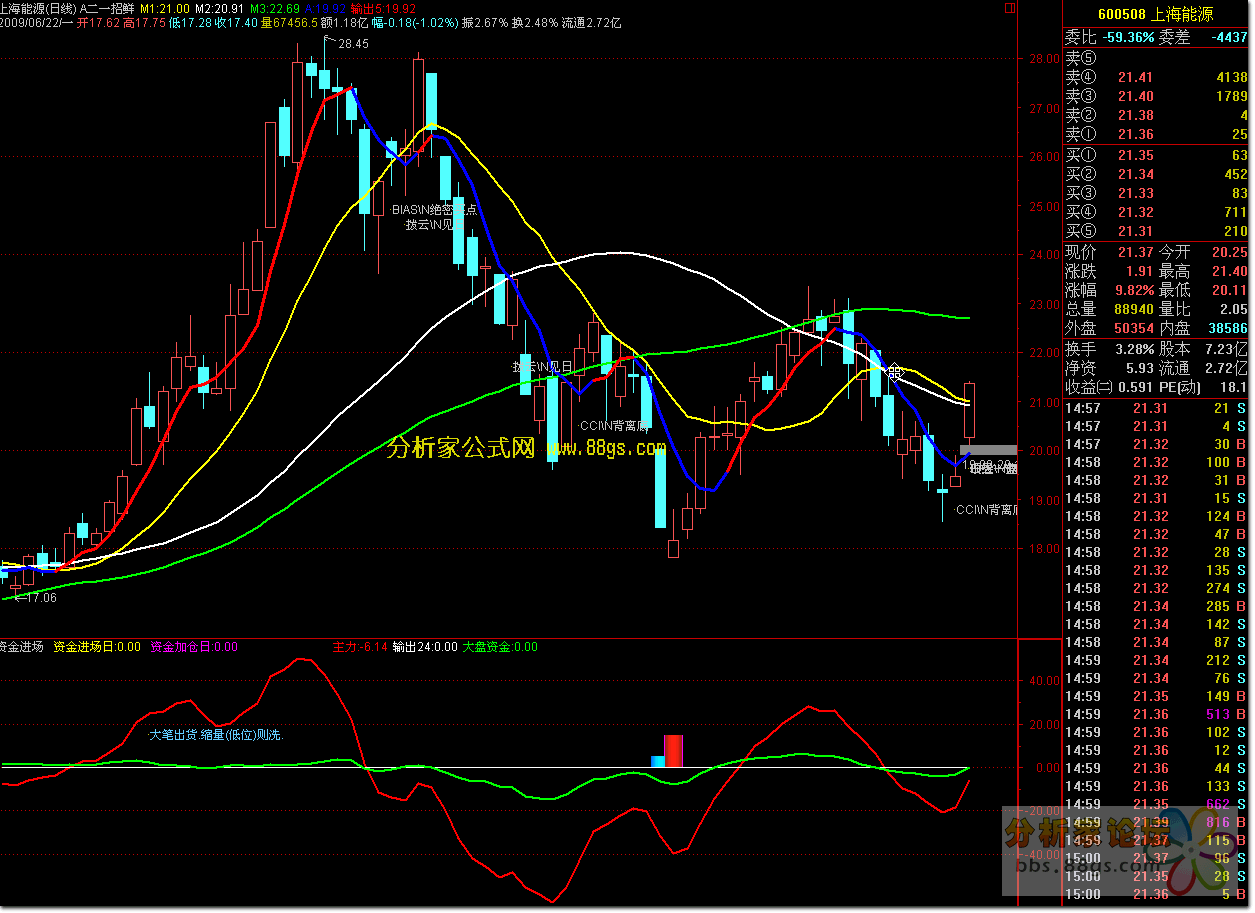Select the 卖③ price 21.40
Image resolution: width=1255 pixels, height=913 pixels.
coord(1135,96)
